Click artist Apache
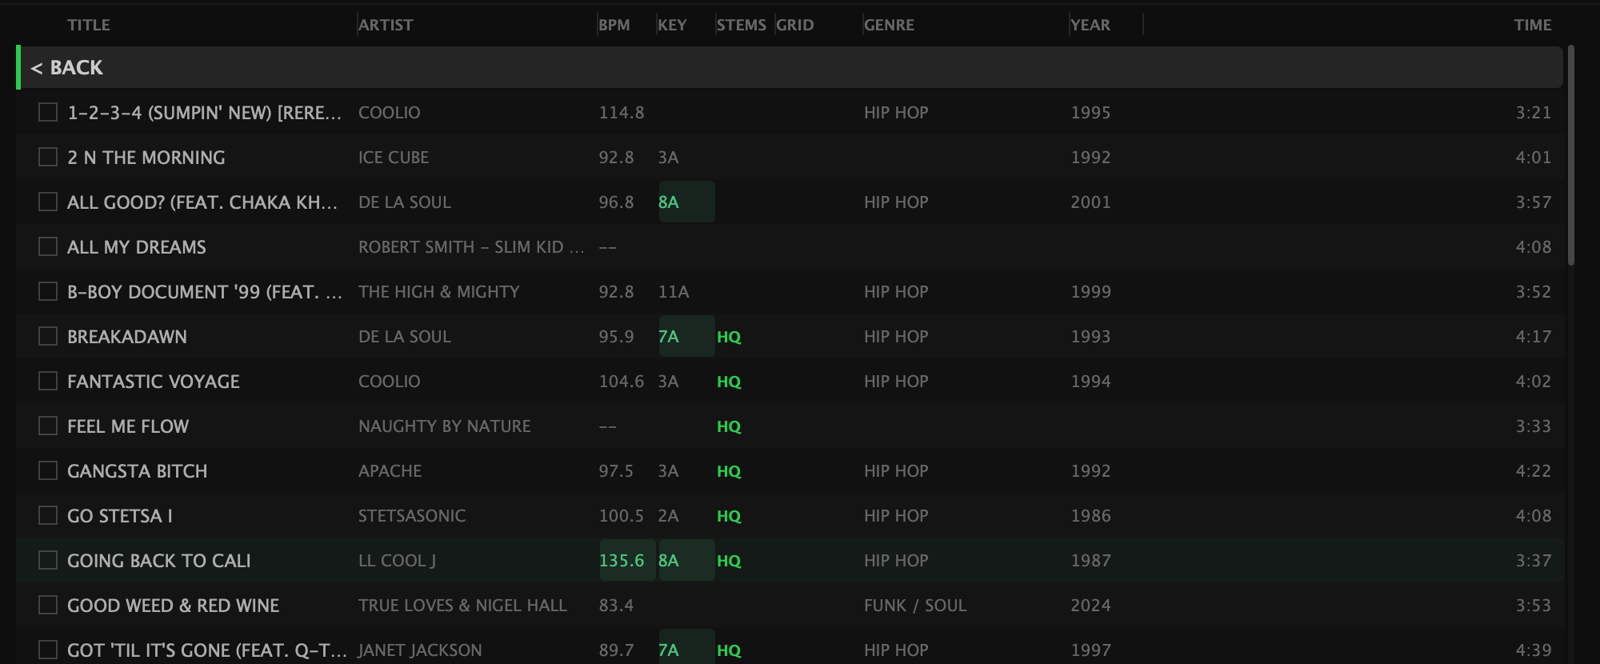 pos(390,471)
